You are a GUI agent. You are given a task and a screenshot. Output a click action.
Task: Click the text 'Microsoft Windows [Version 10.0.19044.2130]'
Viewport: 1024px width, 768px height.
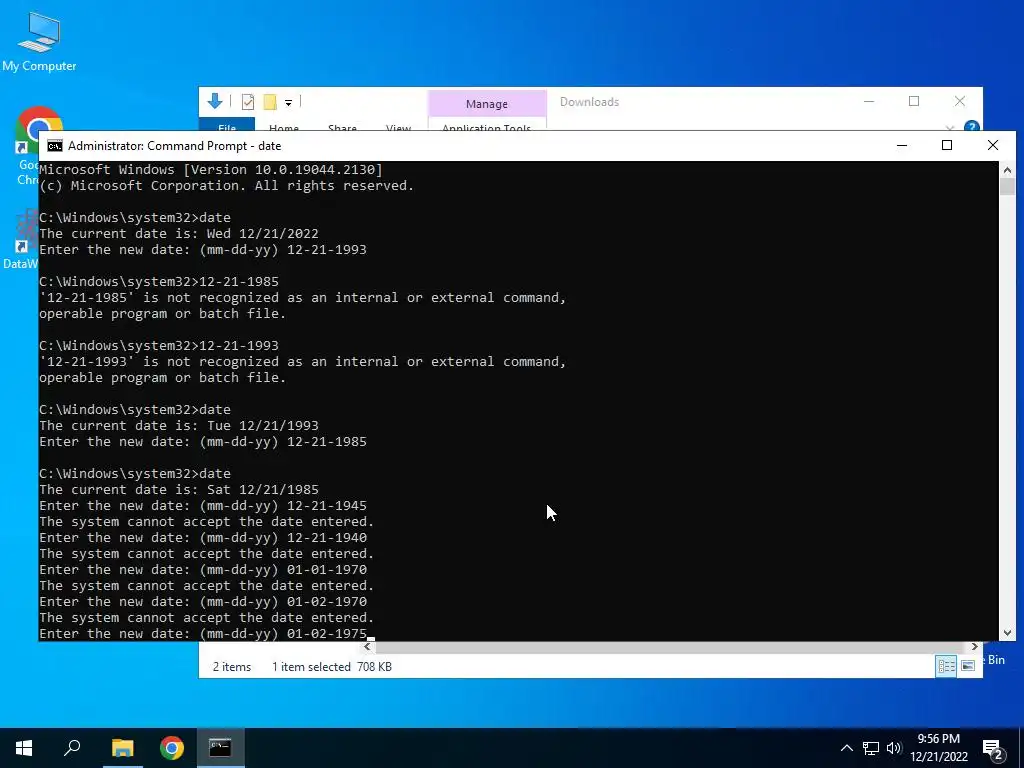pos(211,169)
